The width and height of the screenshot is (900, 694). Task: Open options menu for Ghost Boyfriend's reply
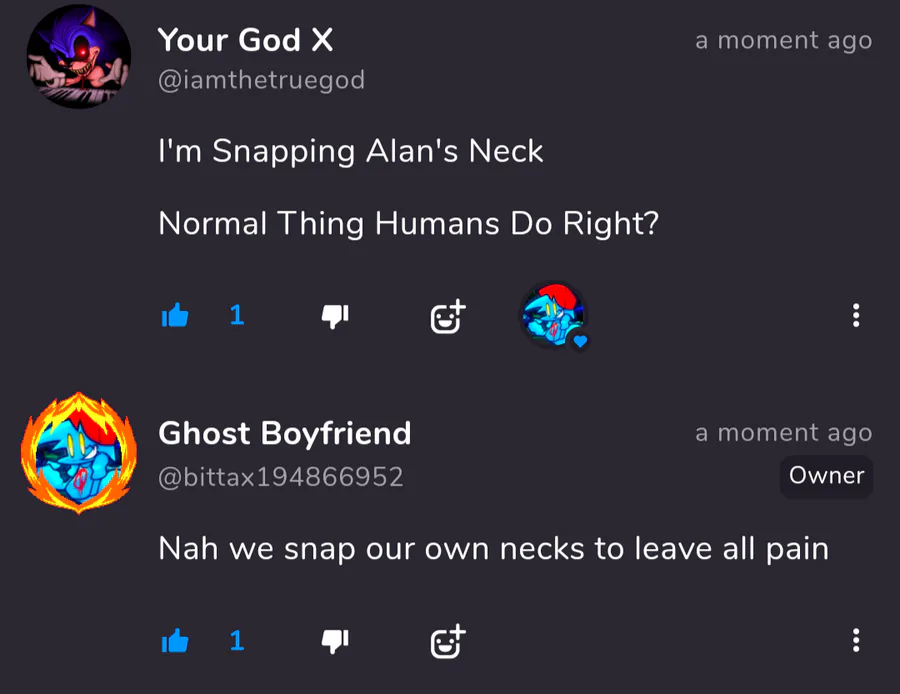[856, 640]
